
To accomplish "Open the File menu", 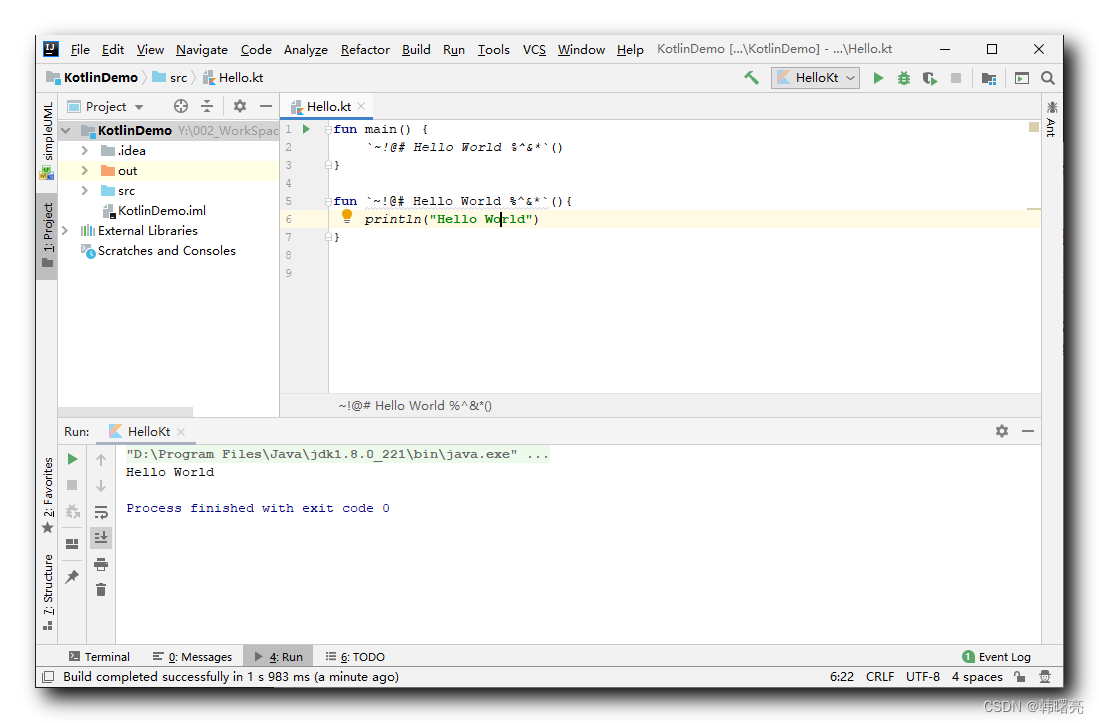I will click(80, 49).
